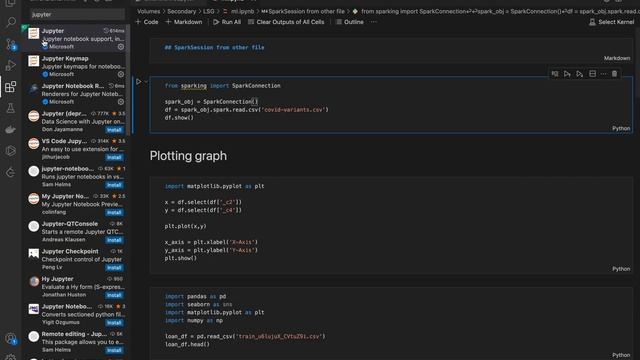Install Jupyter Checkpoint extension
This screenshot has height=360, width=640.
pos(114,268)
